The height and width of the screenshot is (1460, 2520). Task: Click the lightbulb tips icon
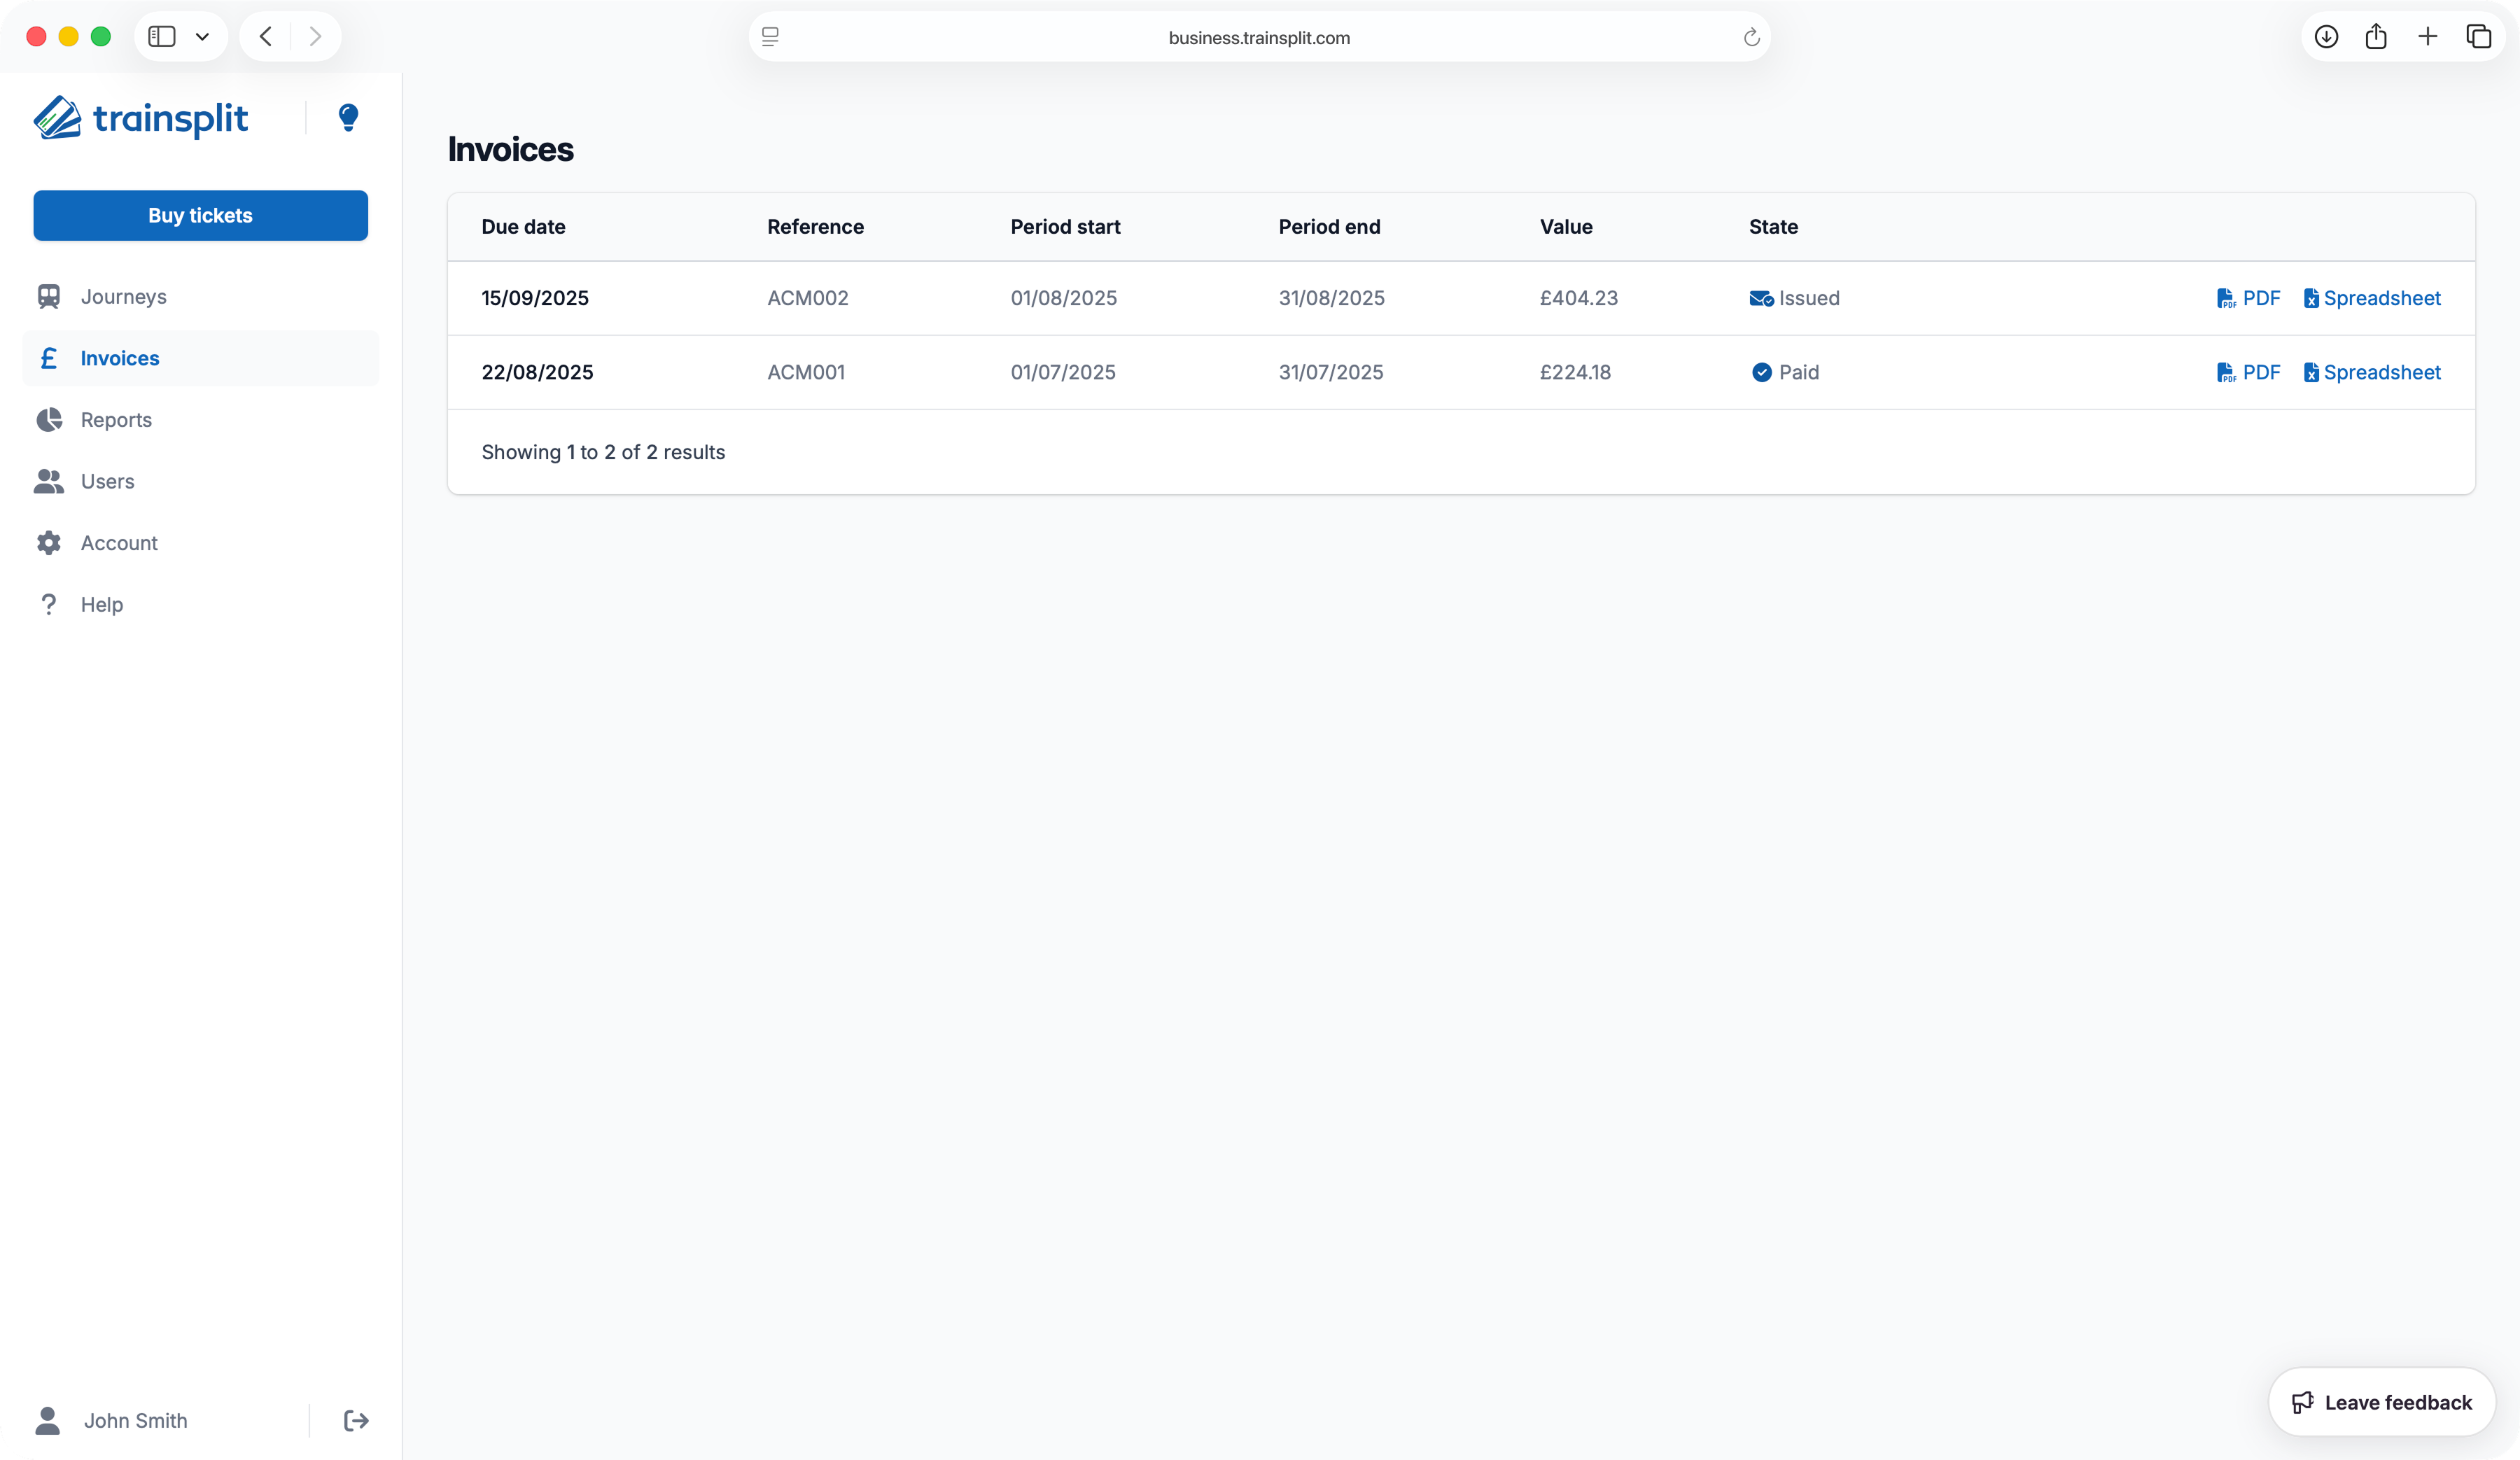pos(348,118)
